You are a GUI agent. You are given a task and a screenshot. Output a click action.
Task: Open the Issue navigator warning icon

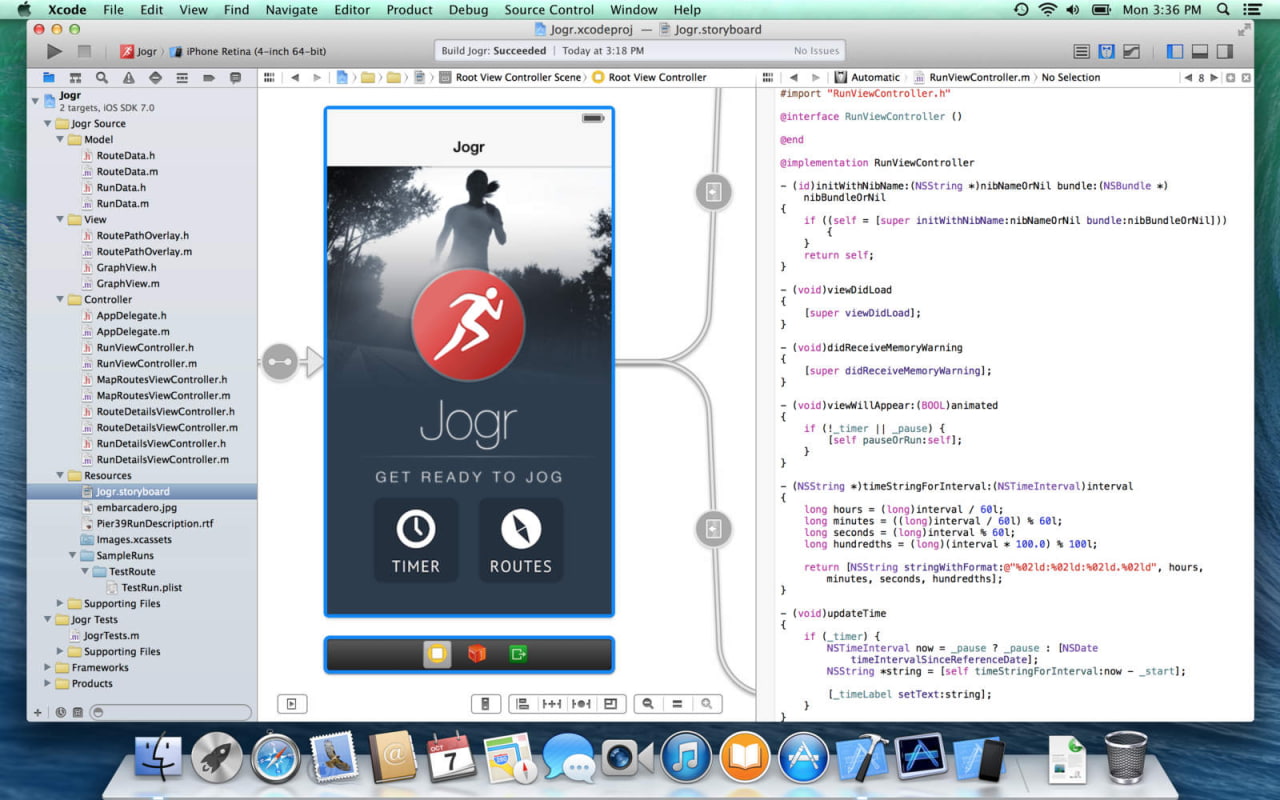[129, 77]
